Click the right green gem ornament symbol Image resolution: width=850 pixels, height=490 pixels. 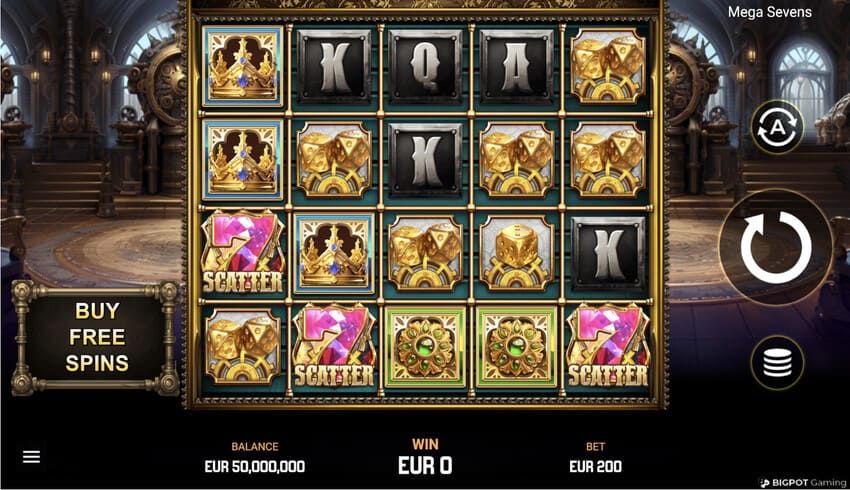click(517, 346)
